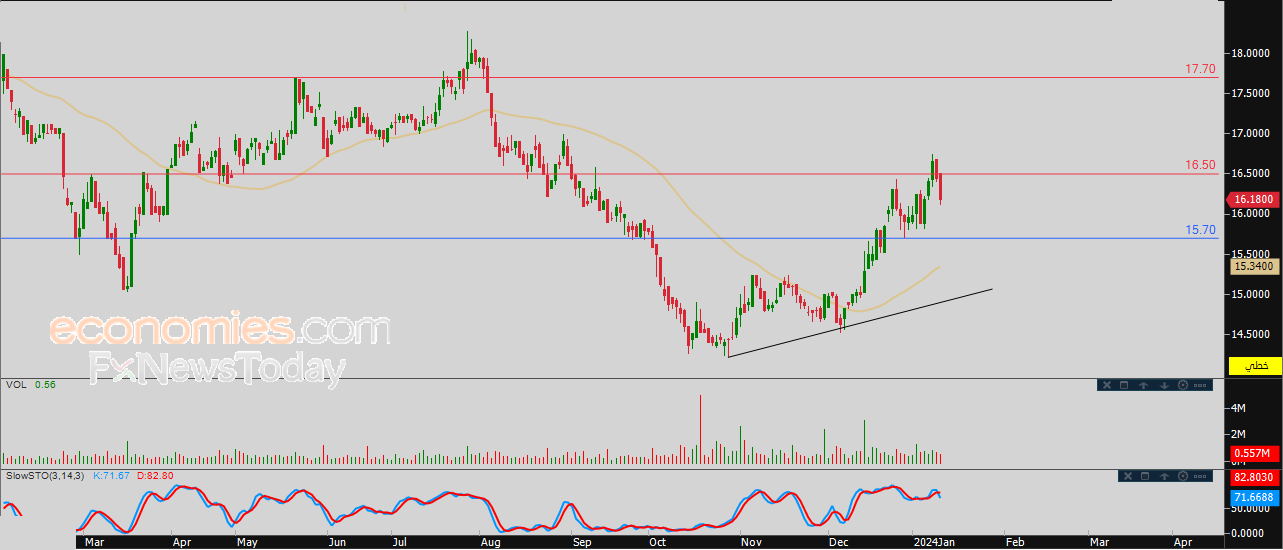
Task: Move the VOL panel up
Action: [1143, 385]
